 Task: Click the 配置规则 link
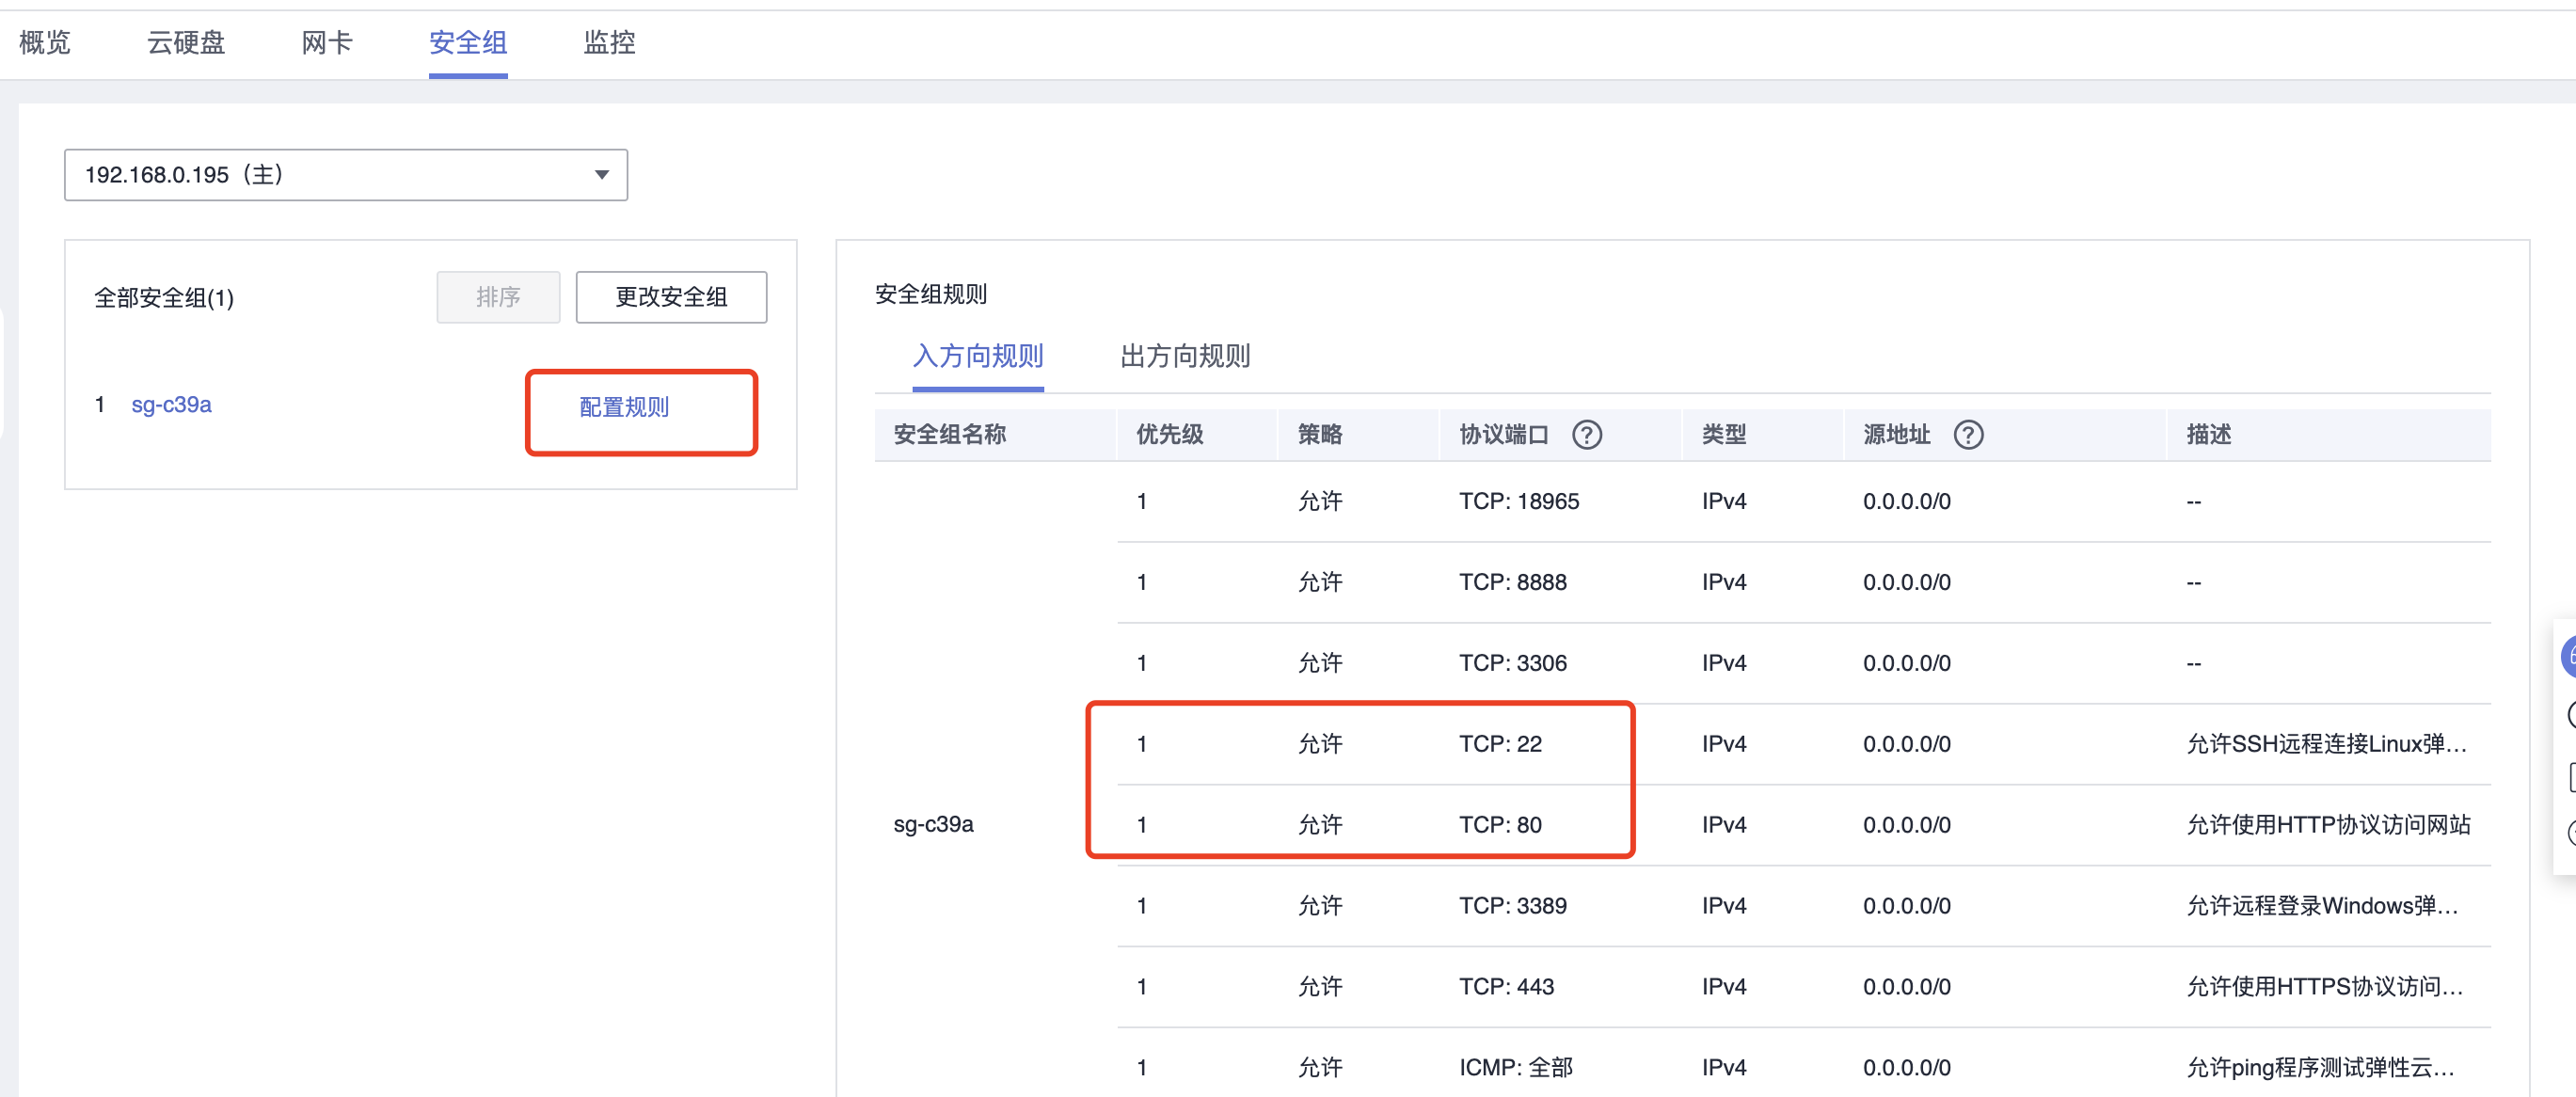[624, 407]
